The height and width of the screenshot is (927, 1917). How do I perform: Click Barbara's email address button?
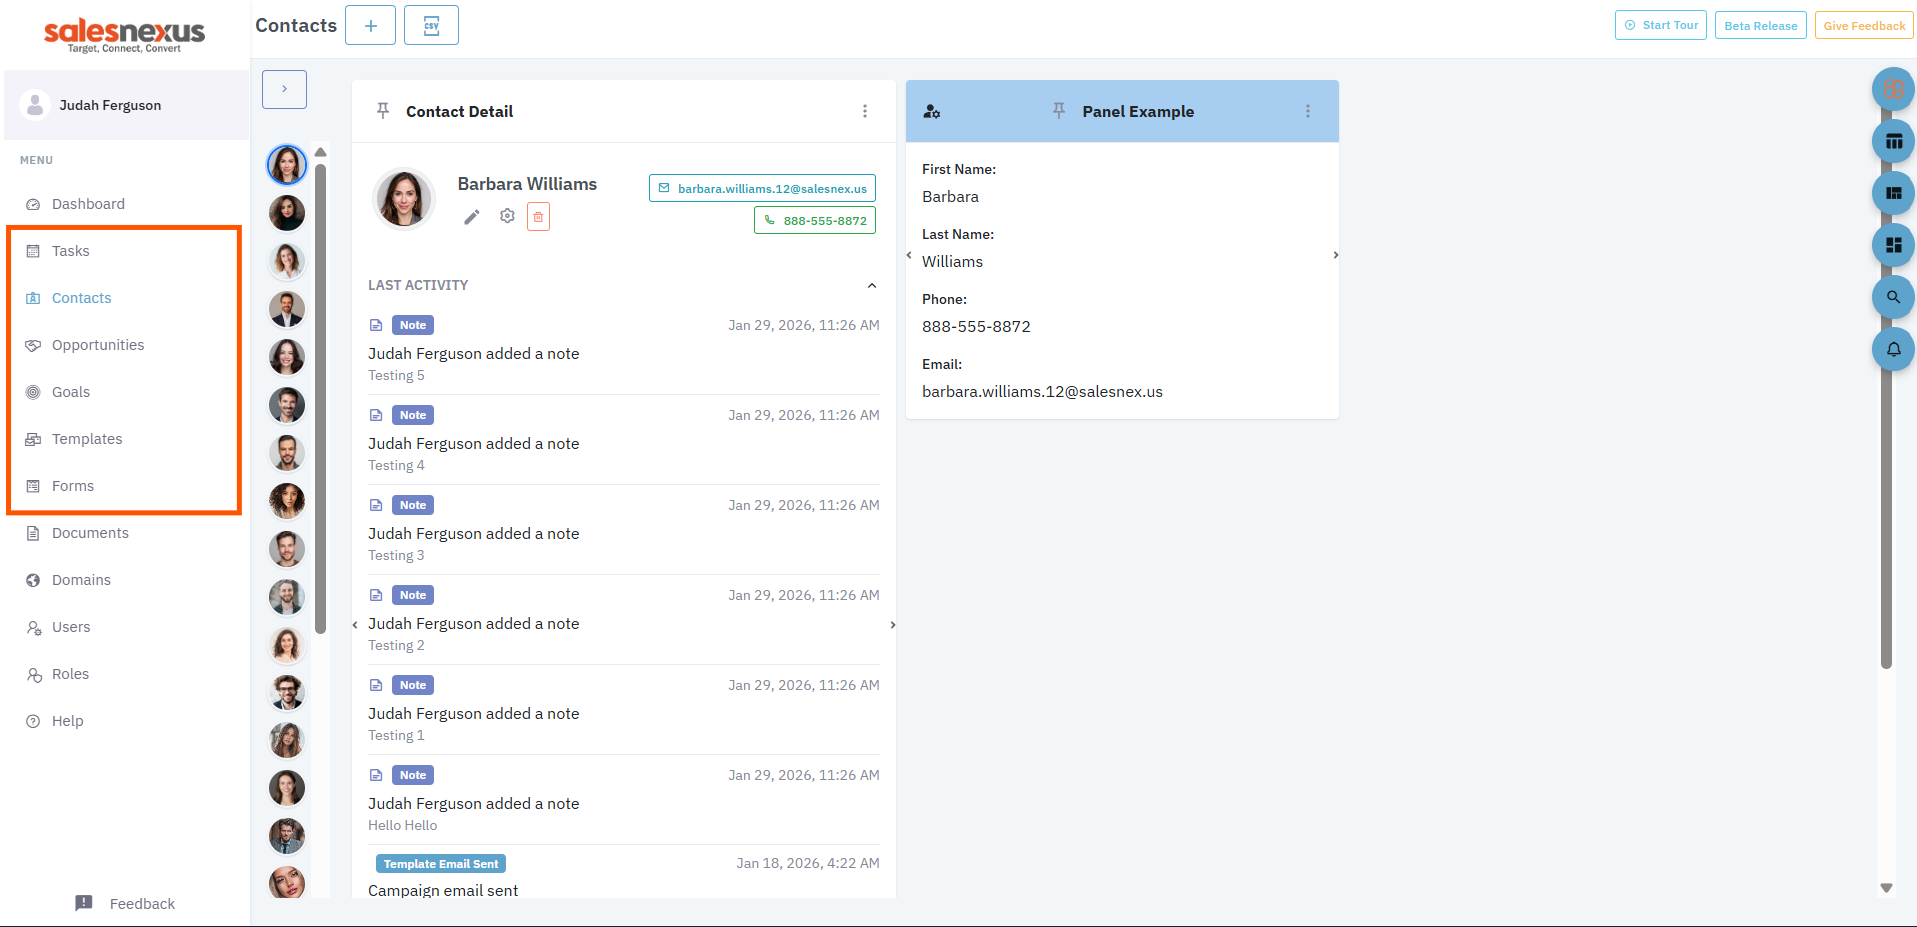pyautogui.click(x=762, y=188)
